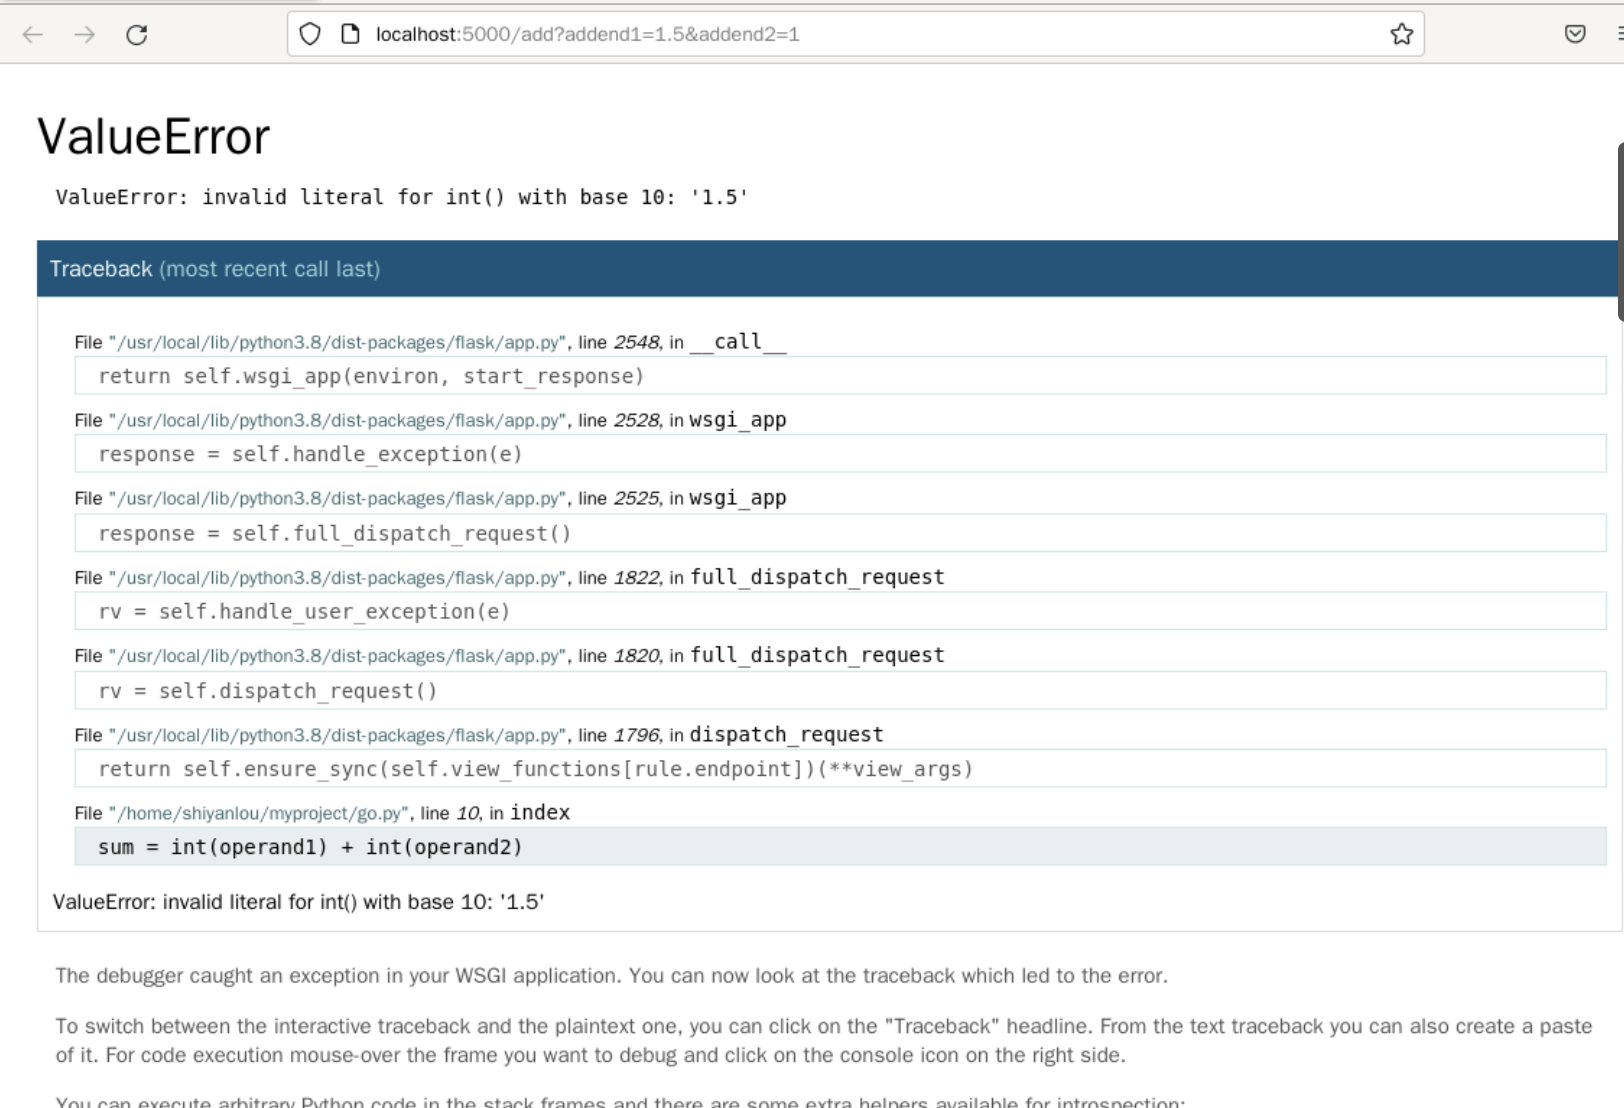Select frame line 1822 in full_dispatch_request
This screenshot has width=1624, height=1108.
[509, 577]
